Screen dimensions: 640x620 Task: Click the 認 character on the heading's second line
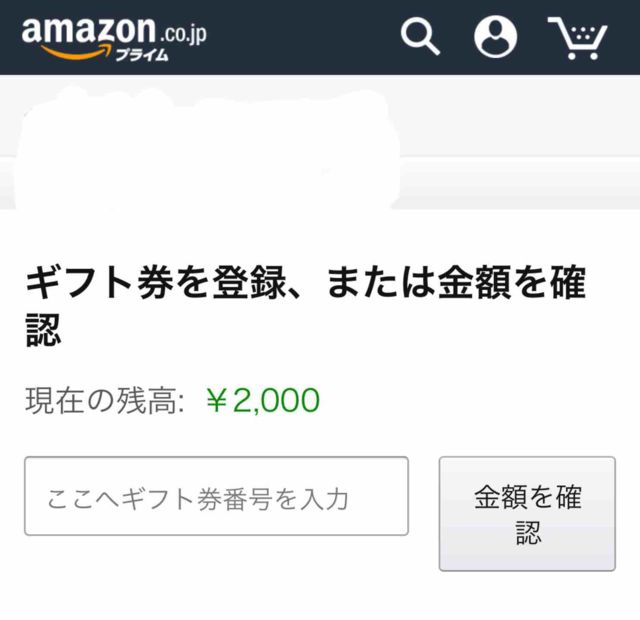pos(45,331)
